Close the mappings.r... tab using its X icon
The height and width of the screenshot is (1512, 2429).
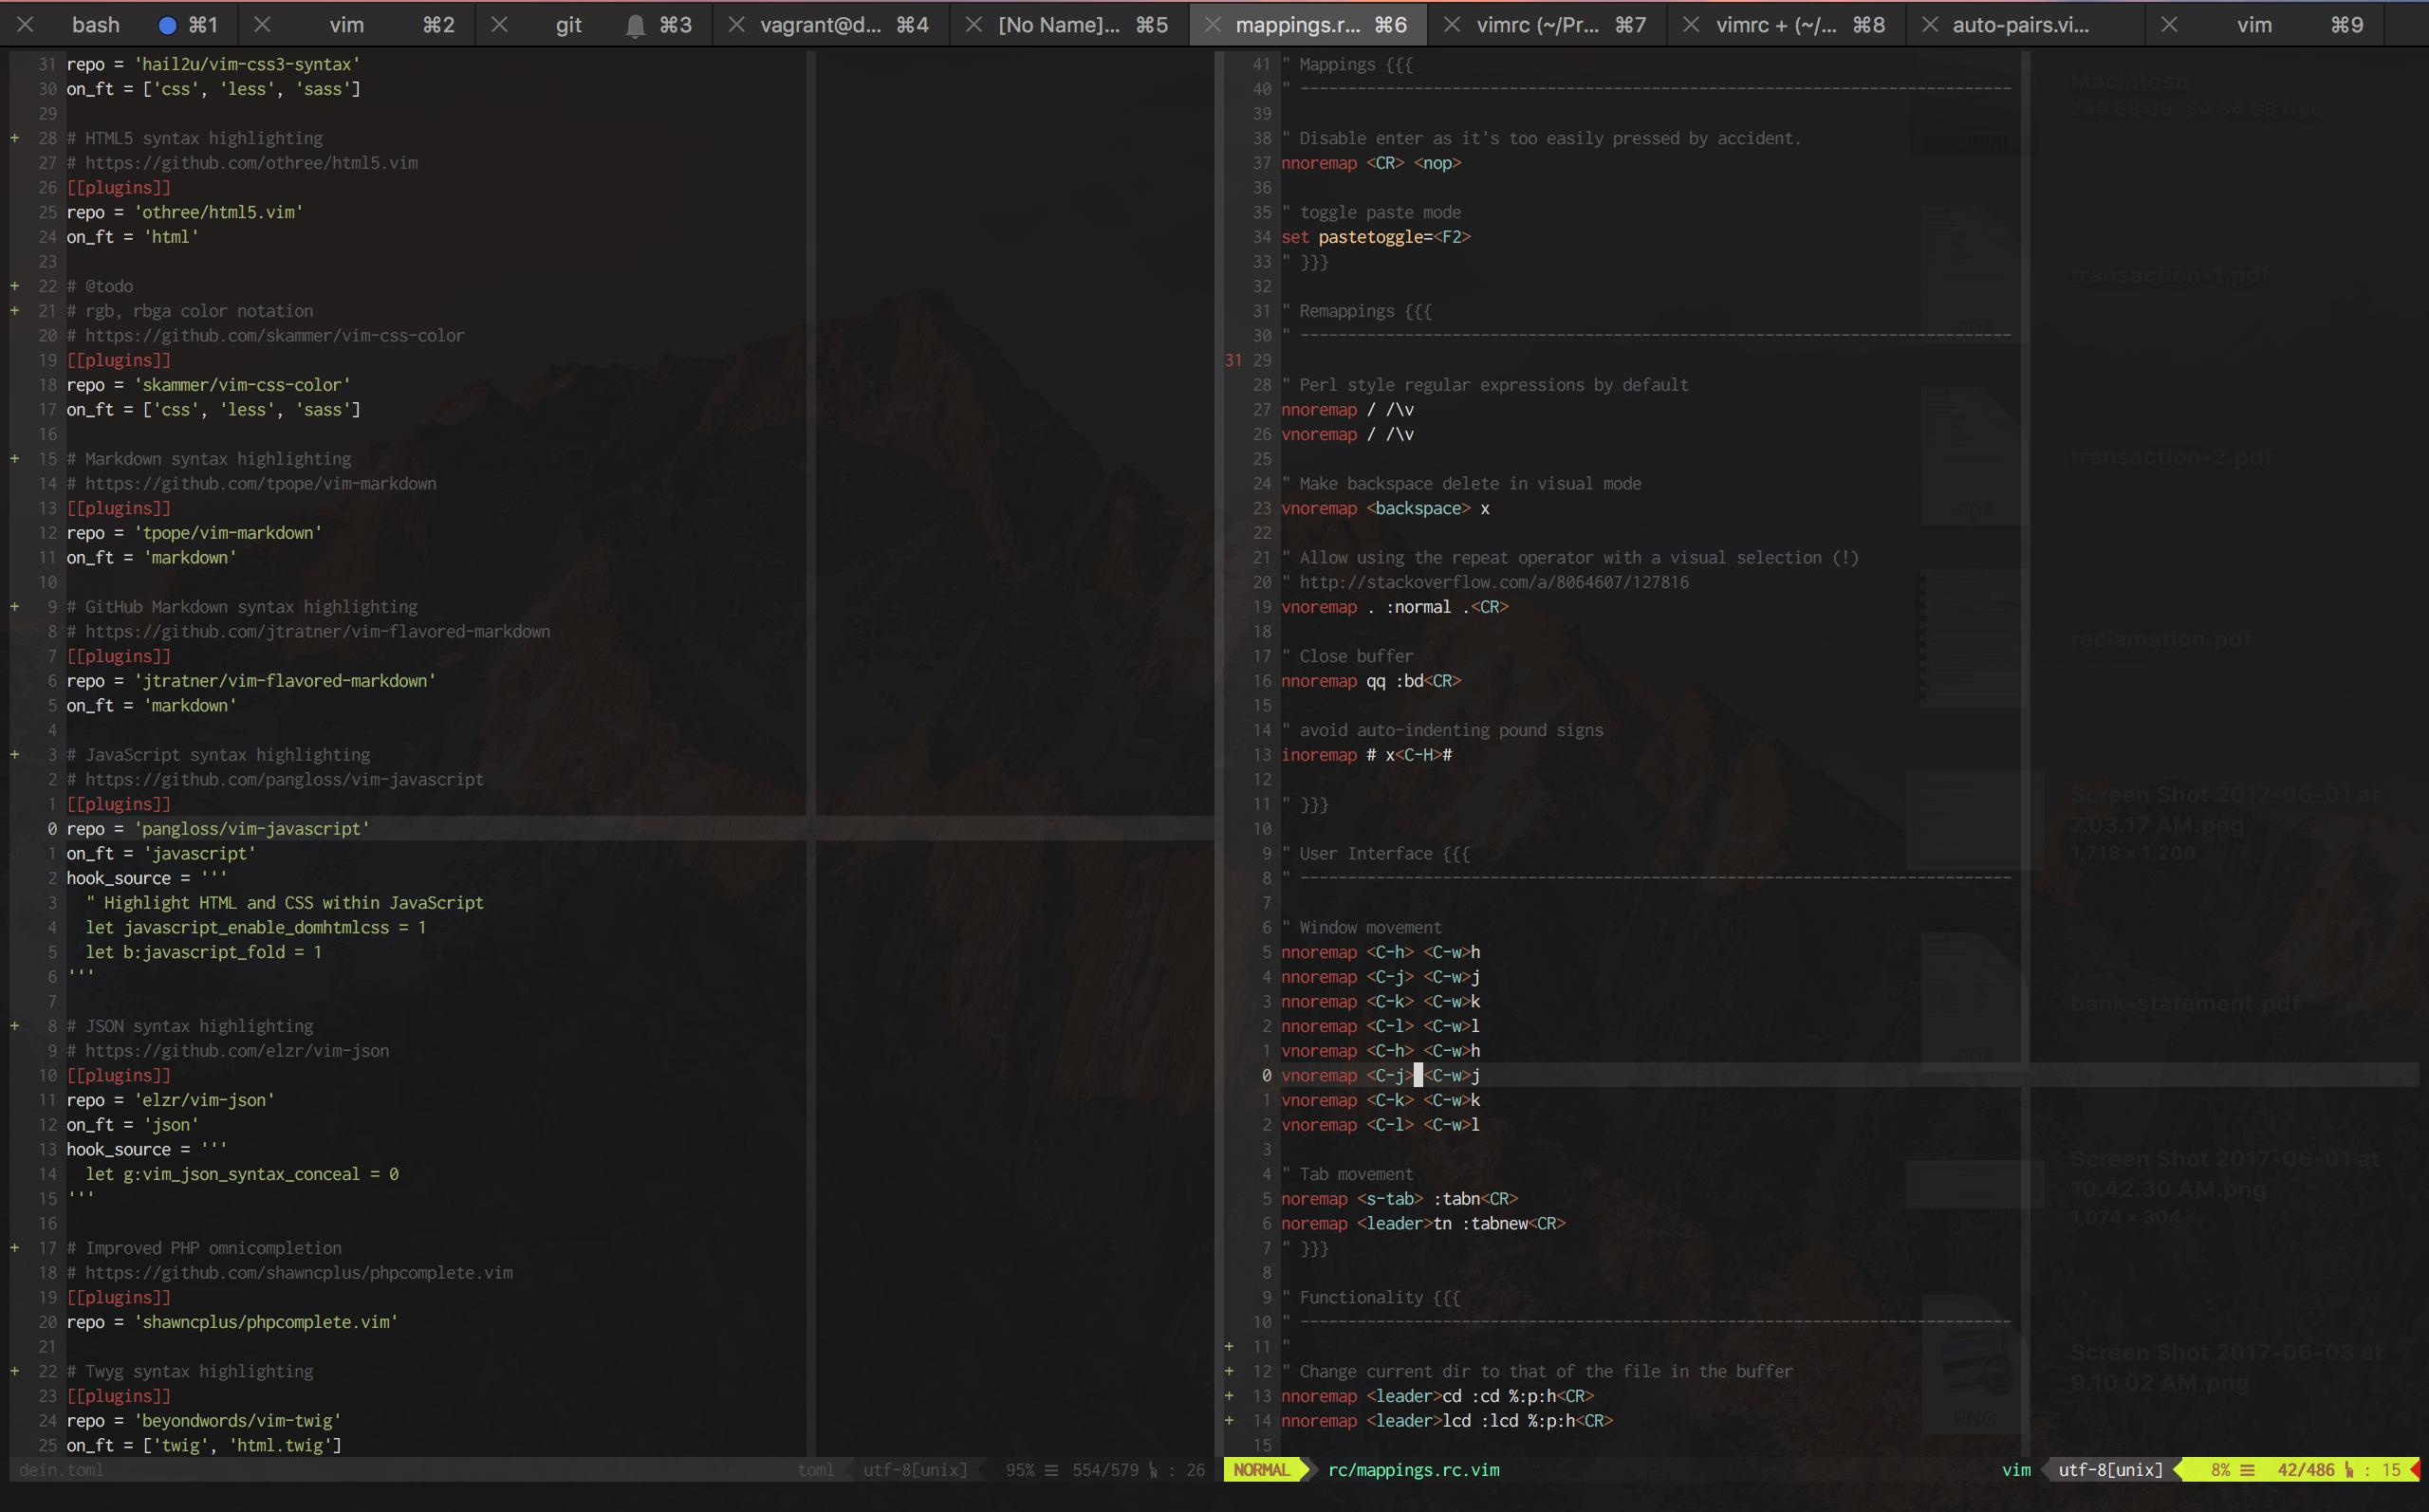tap(1212, 25)
